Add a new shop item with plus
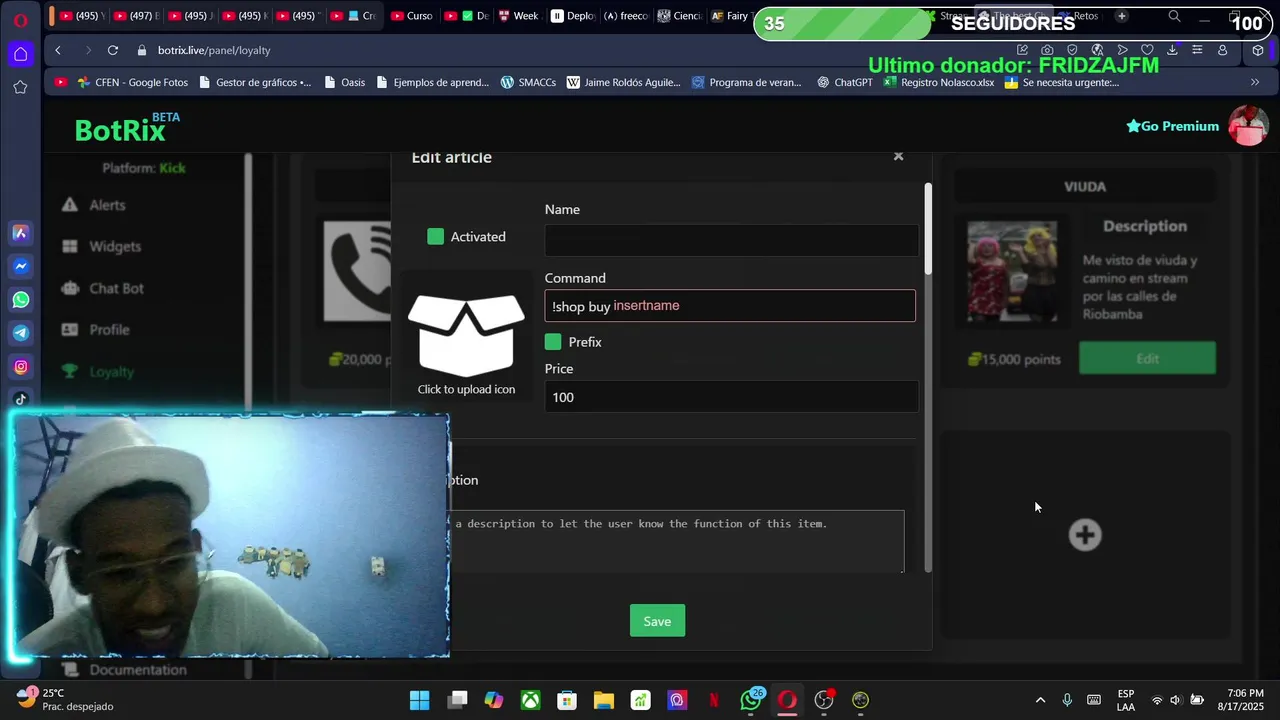 point(1085,535)
